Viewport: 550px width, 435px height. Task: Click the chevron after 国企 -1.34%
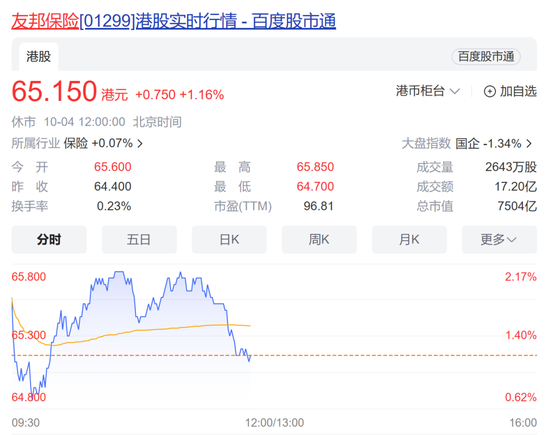pos(529,143)
